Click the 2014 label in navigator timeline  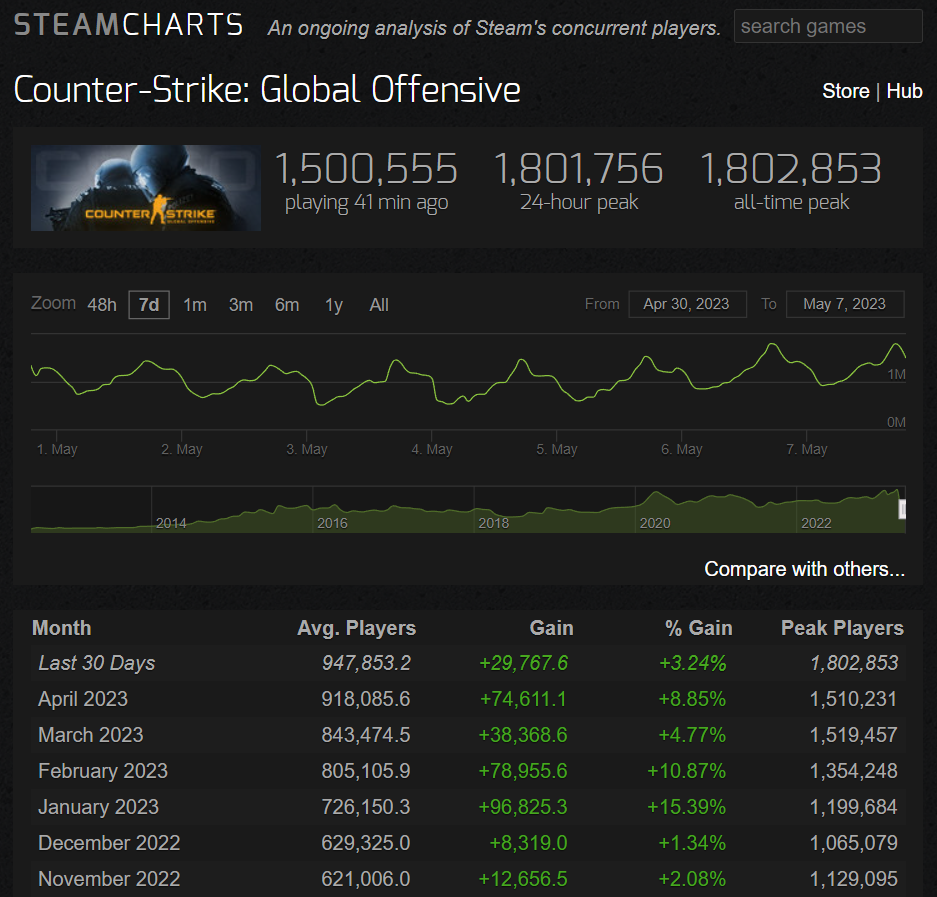click(x=171, y=523)
